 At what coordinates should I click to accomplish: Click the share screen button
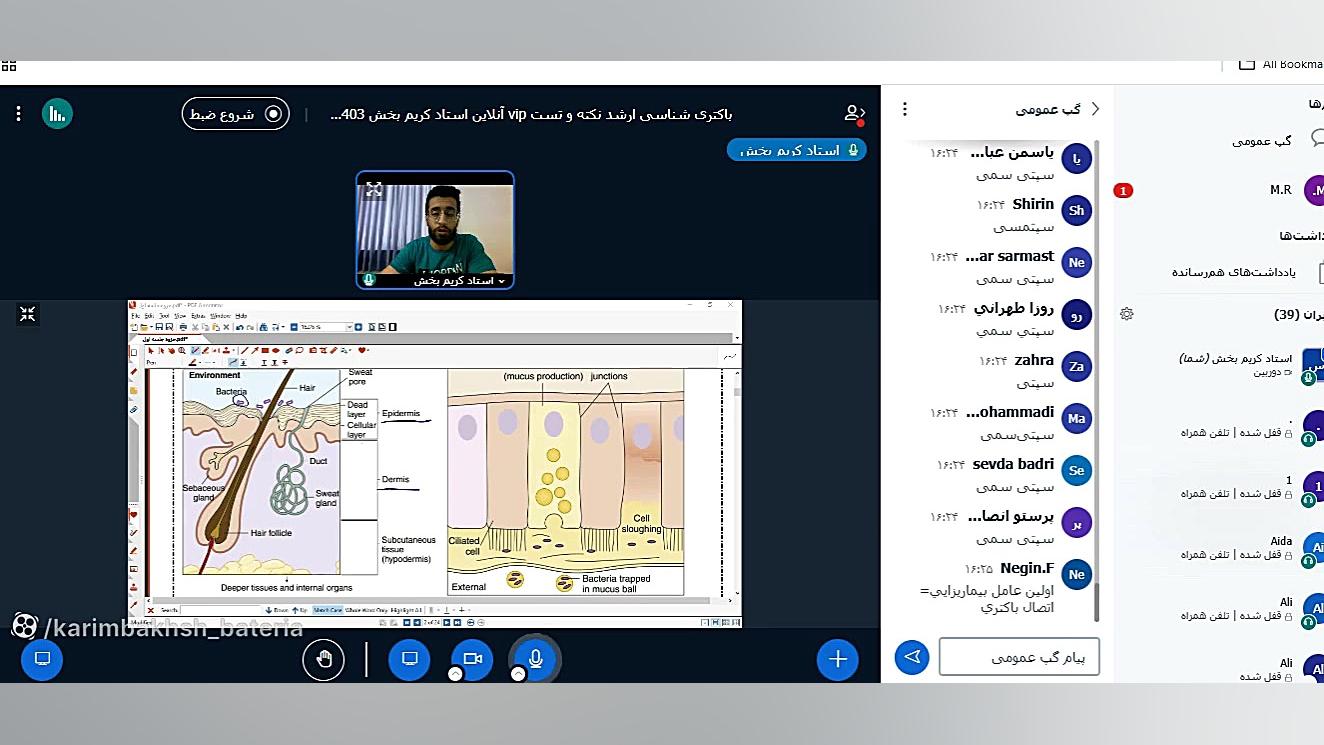[x=409, y=658]
